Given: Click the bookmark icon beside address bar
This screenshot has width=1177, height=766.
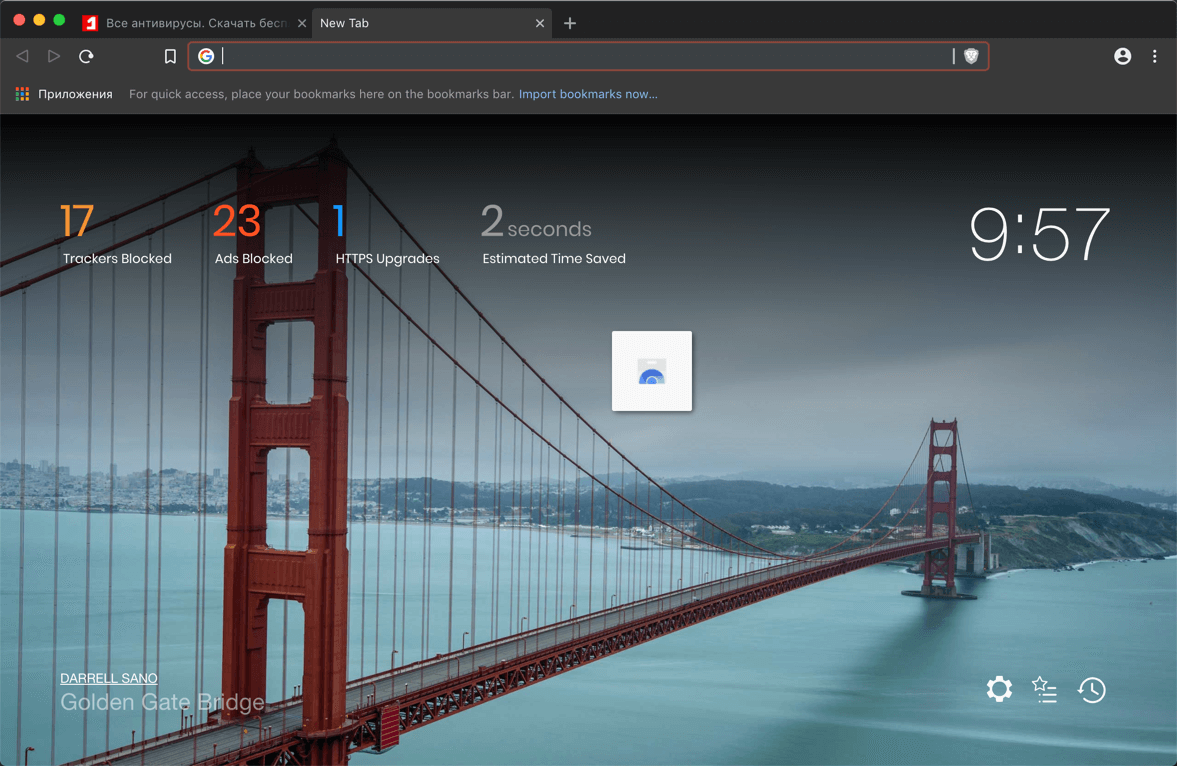Looking at the screenshot, I should (170, 57).
